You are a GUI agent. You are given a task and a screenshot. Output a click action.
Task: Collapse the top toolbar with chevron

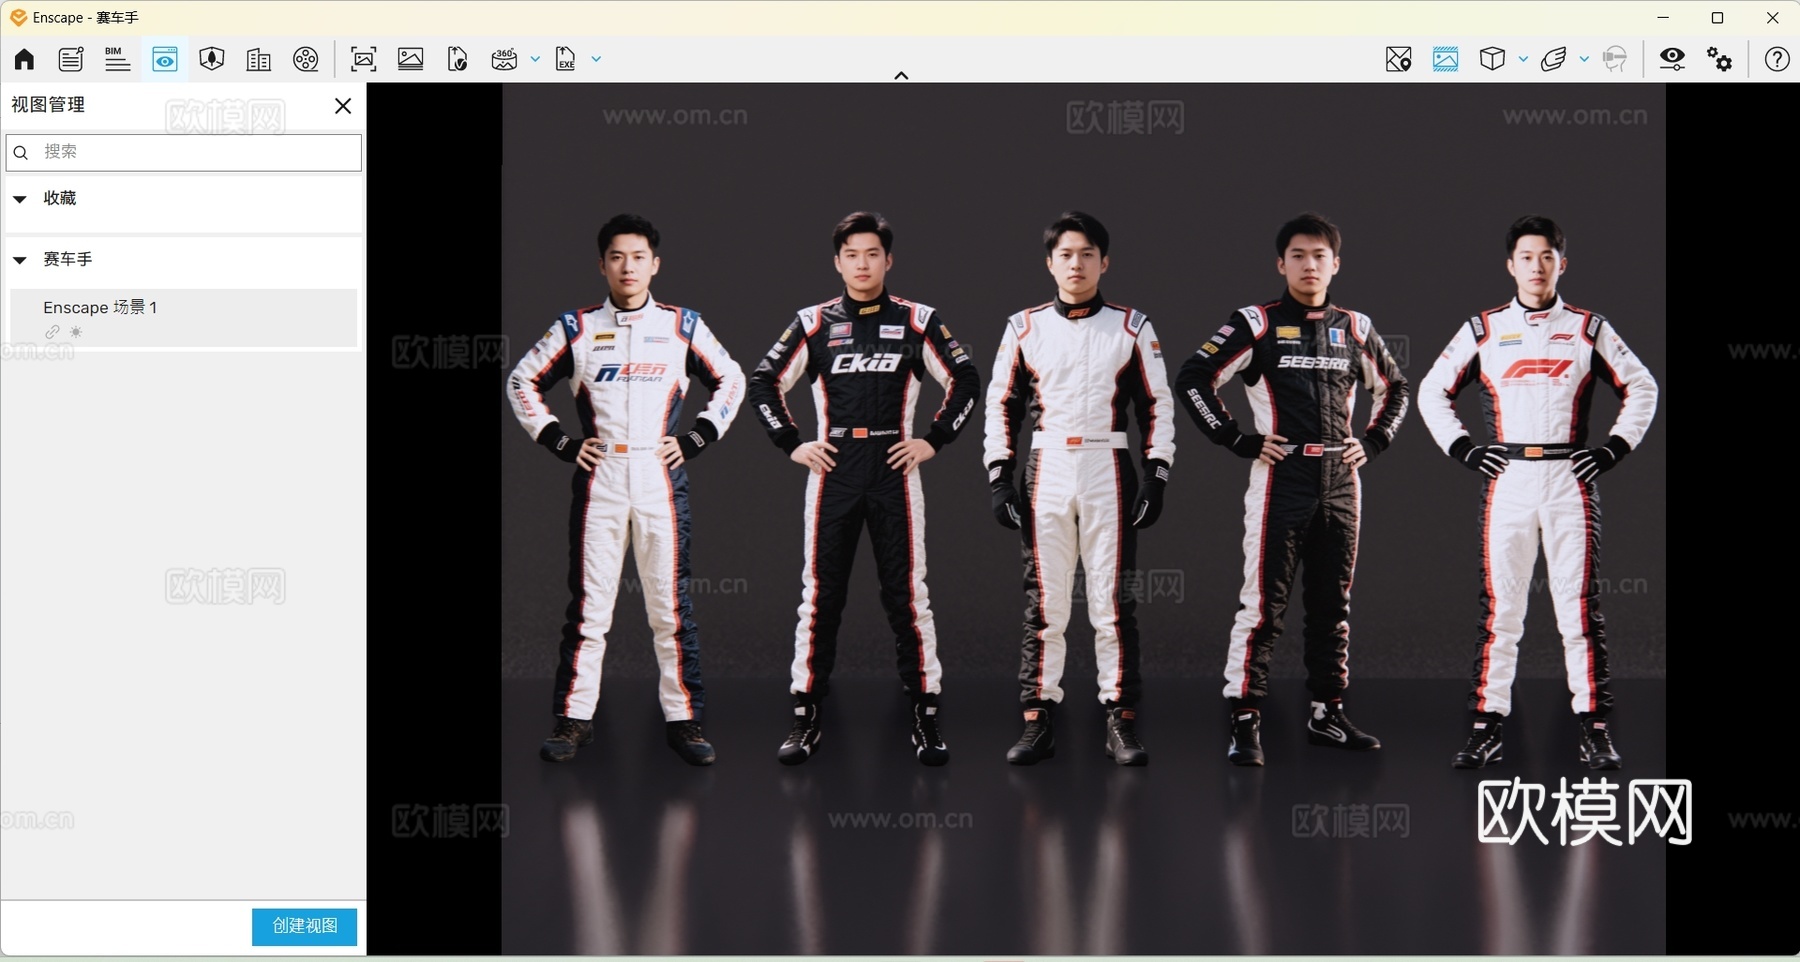pos(901,75)
